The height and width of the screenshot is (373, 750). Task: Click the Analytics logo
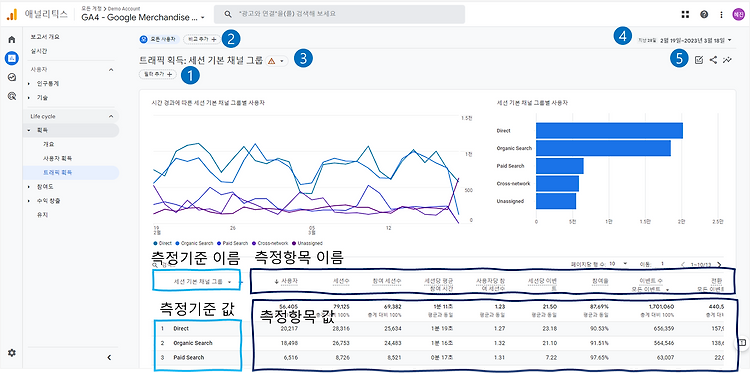11,14
